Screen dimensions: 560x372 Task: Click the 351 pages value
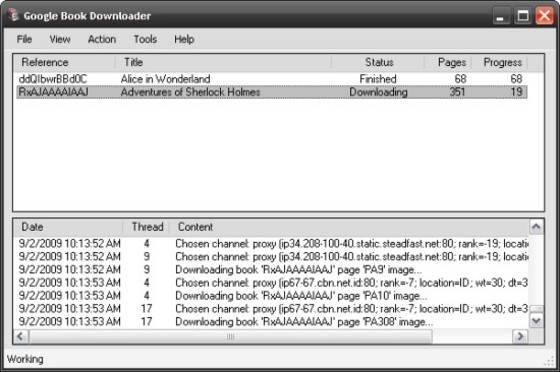457,92
